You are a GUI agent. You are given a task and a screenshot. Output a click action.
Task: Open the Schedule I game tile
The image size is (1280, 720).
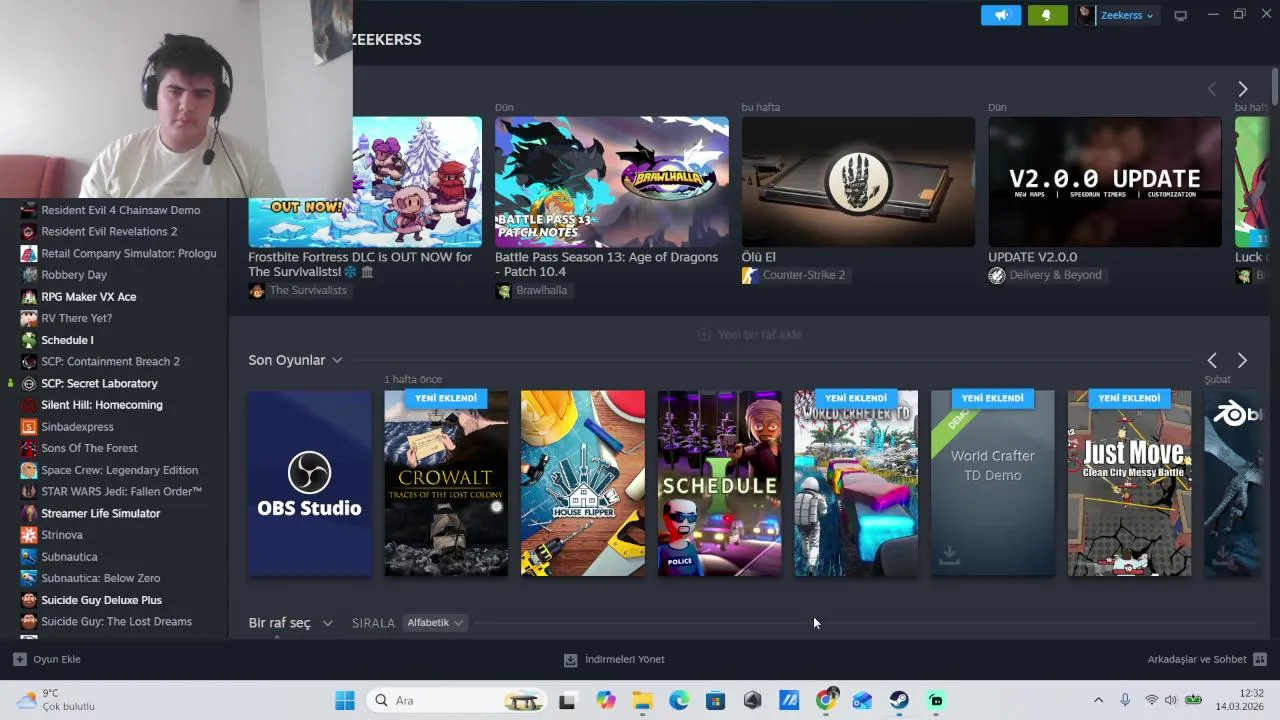click(x=719, y=483)
